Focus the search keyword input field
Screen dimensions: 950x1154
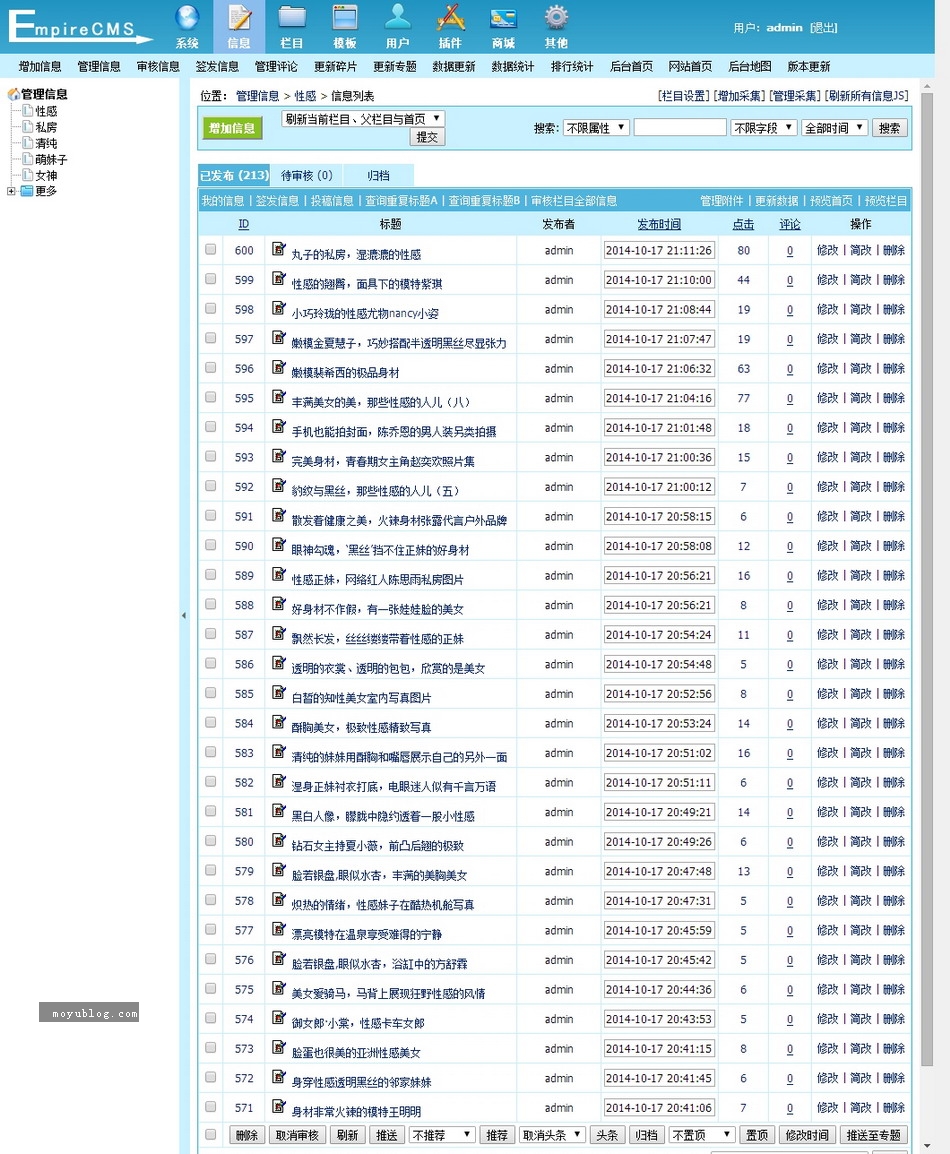(680, 127)
